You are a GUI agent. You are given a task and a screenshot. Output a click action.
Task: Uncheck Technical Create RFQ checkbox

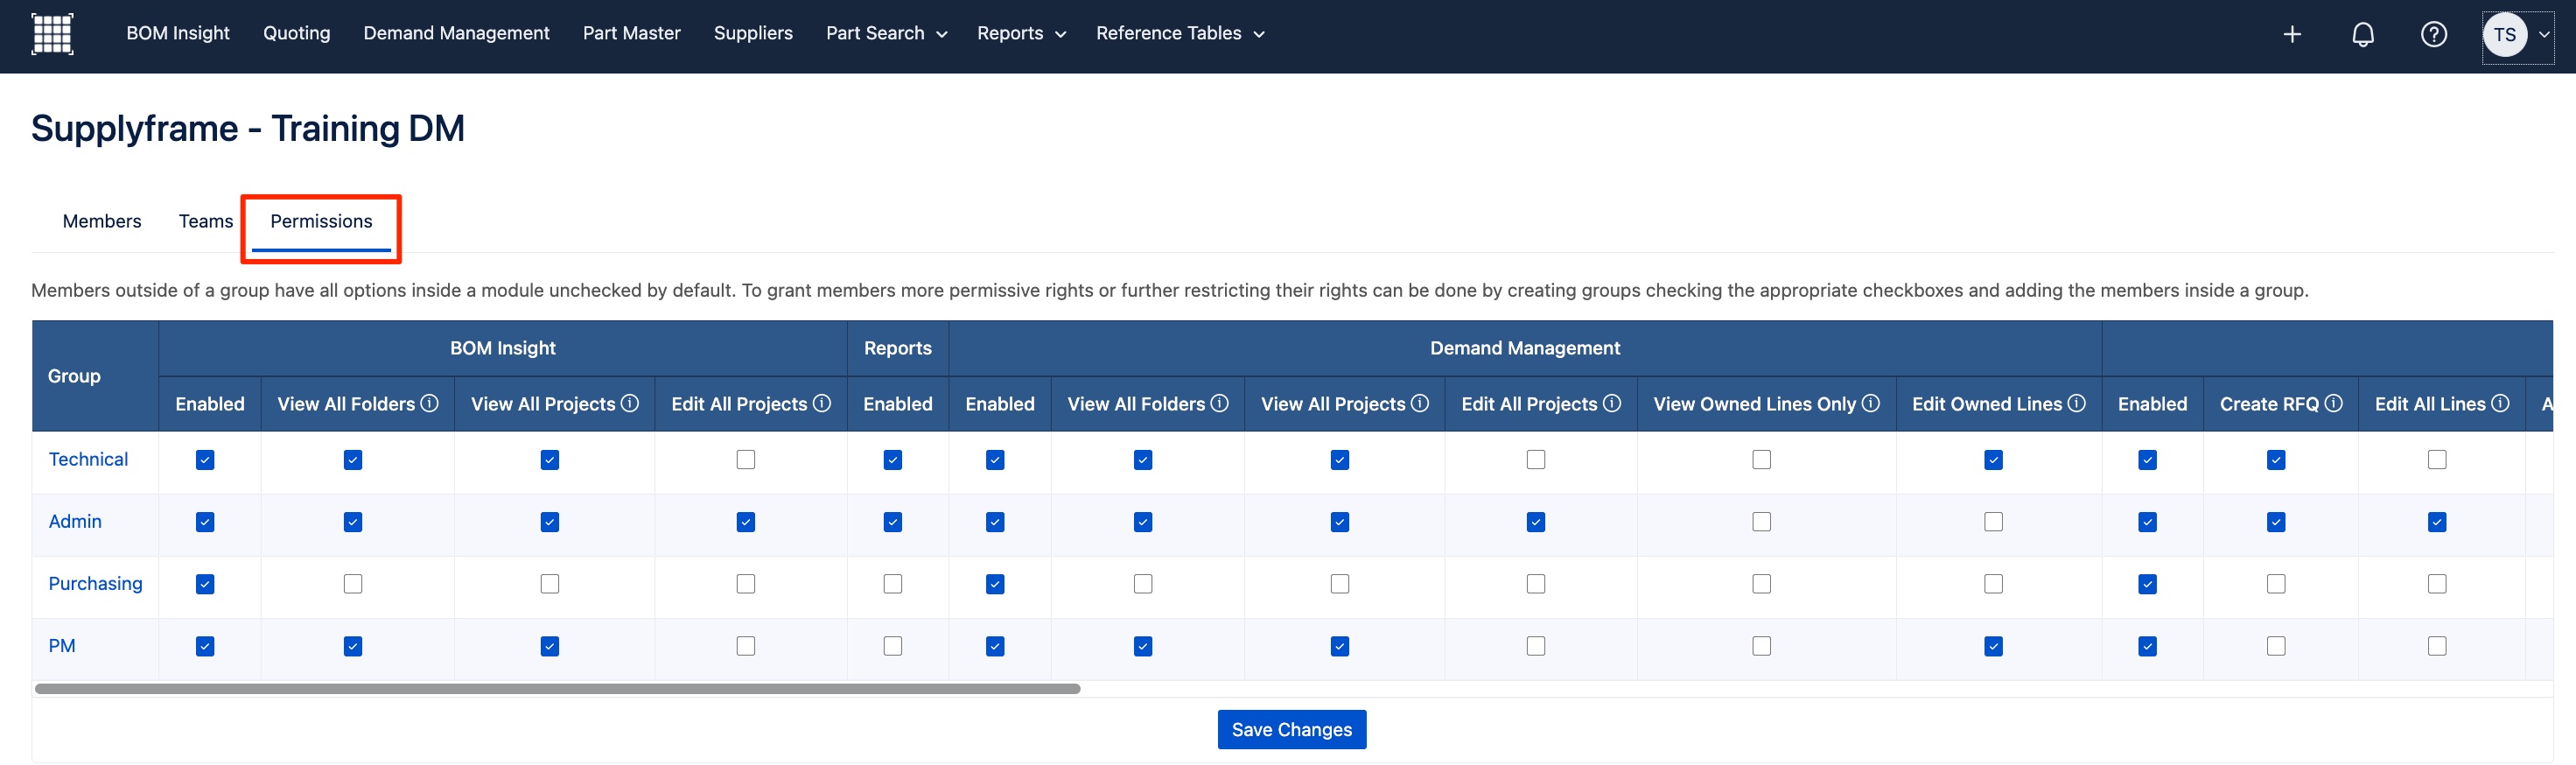[2276, 460]
